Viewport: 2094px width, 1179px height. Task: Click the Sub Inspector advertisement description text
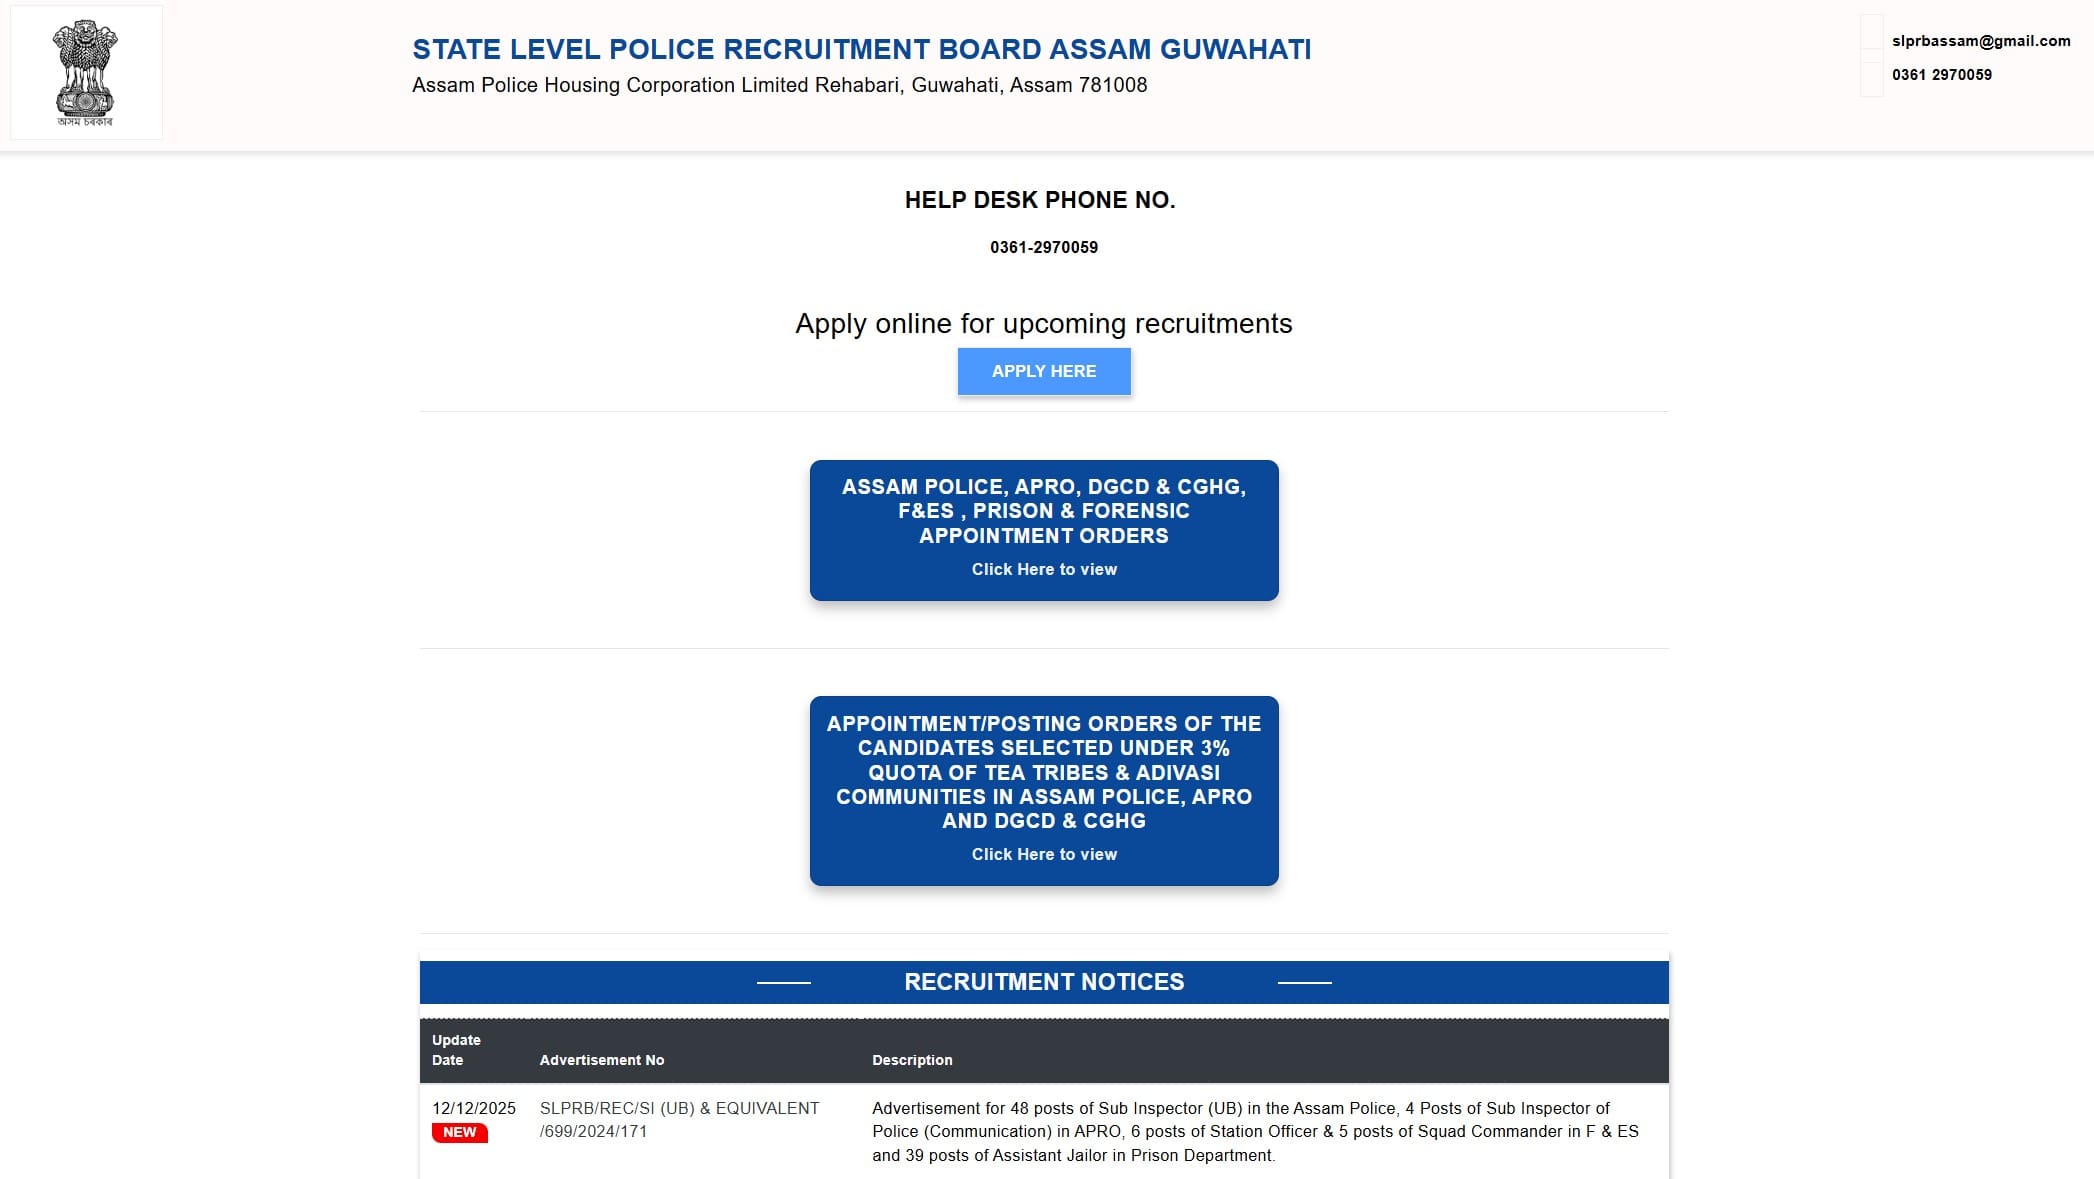click(1255, 1132)
